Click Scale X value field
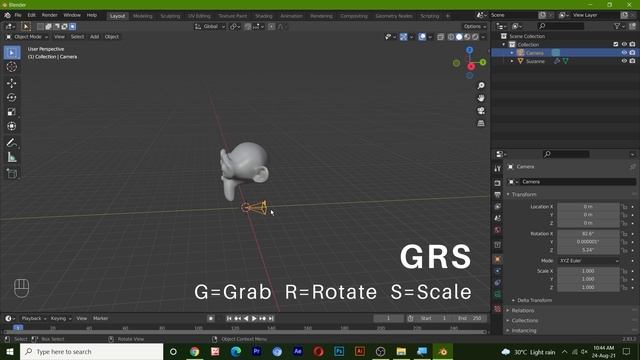640x360 pixels. point(588,271)
